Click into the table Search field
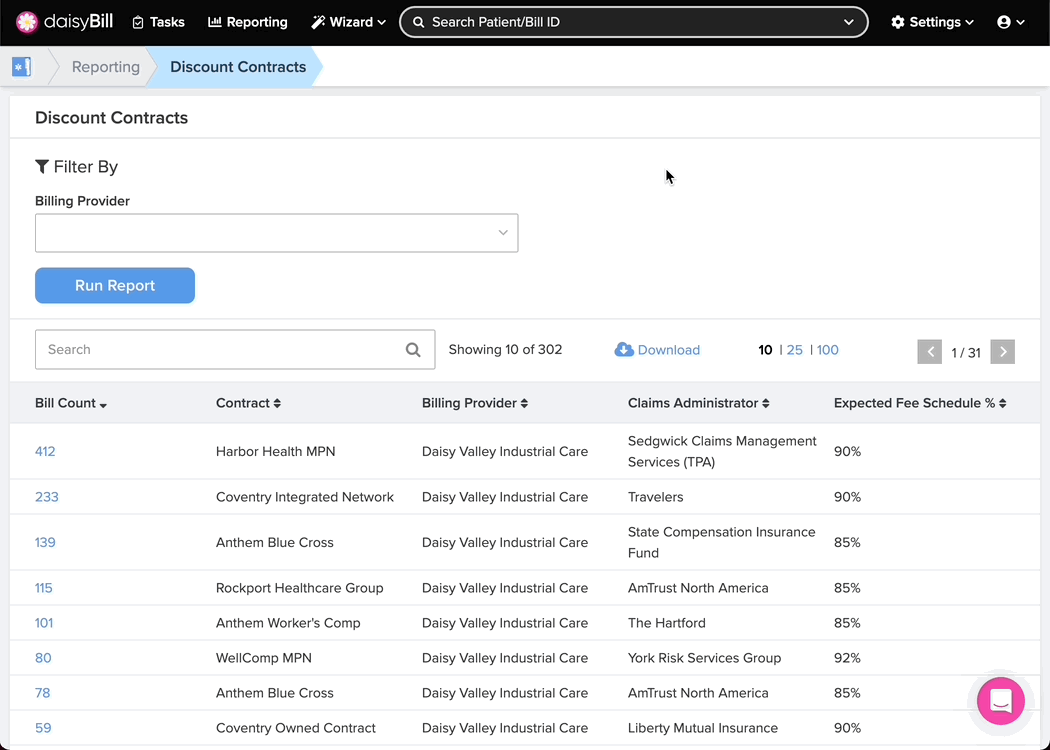The width and height of the screenshot is (1050, 750). click(235, 350)
